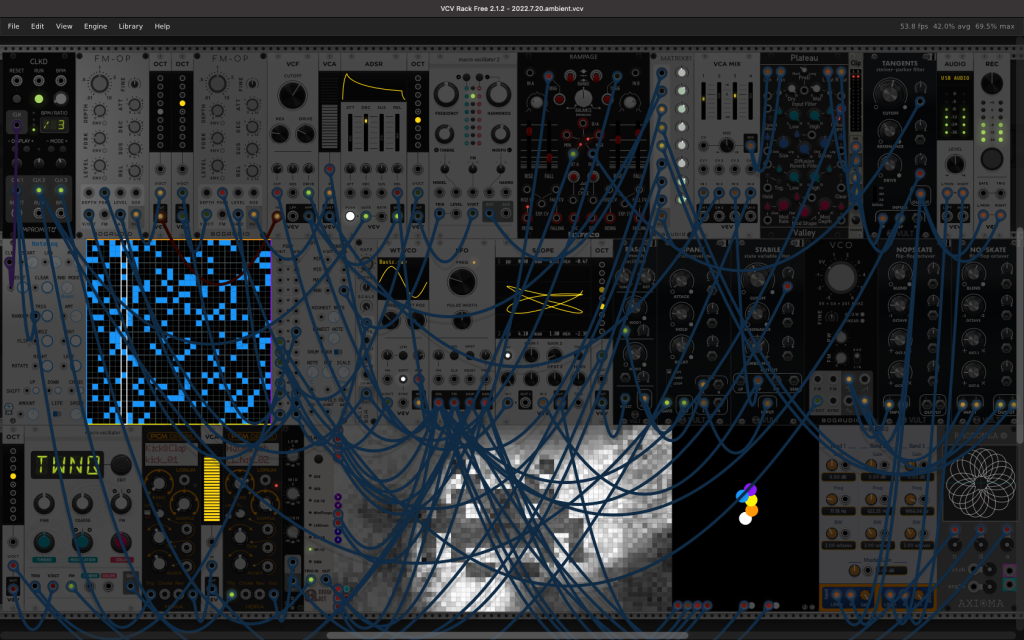Click the RESET input jack on CLKD

click(x=16, y=81)
